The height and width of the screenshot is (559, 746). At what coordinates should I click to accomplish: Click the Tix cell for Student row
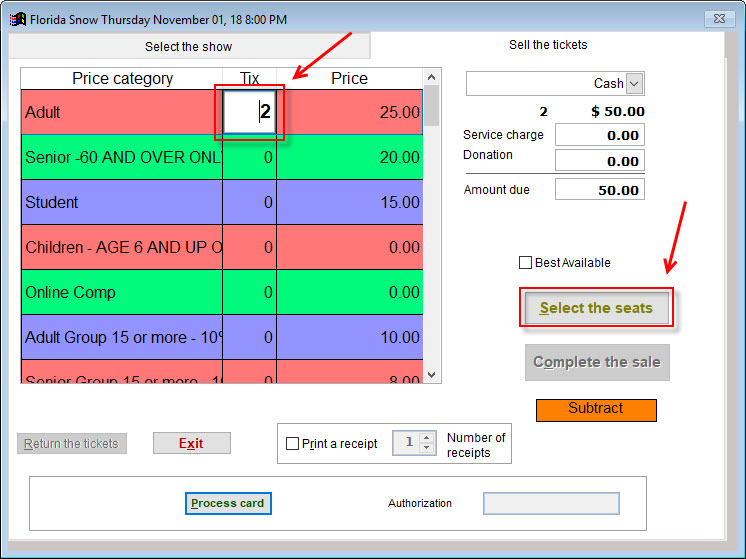250,202
